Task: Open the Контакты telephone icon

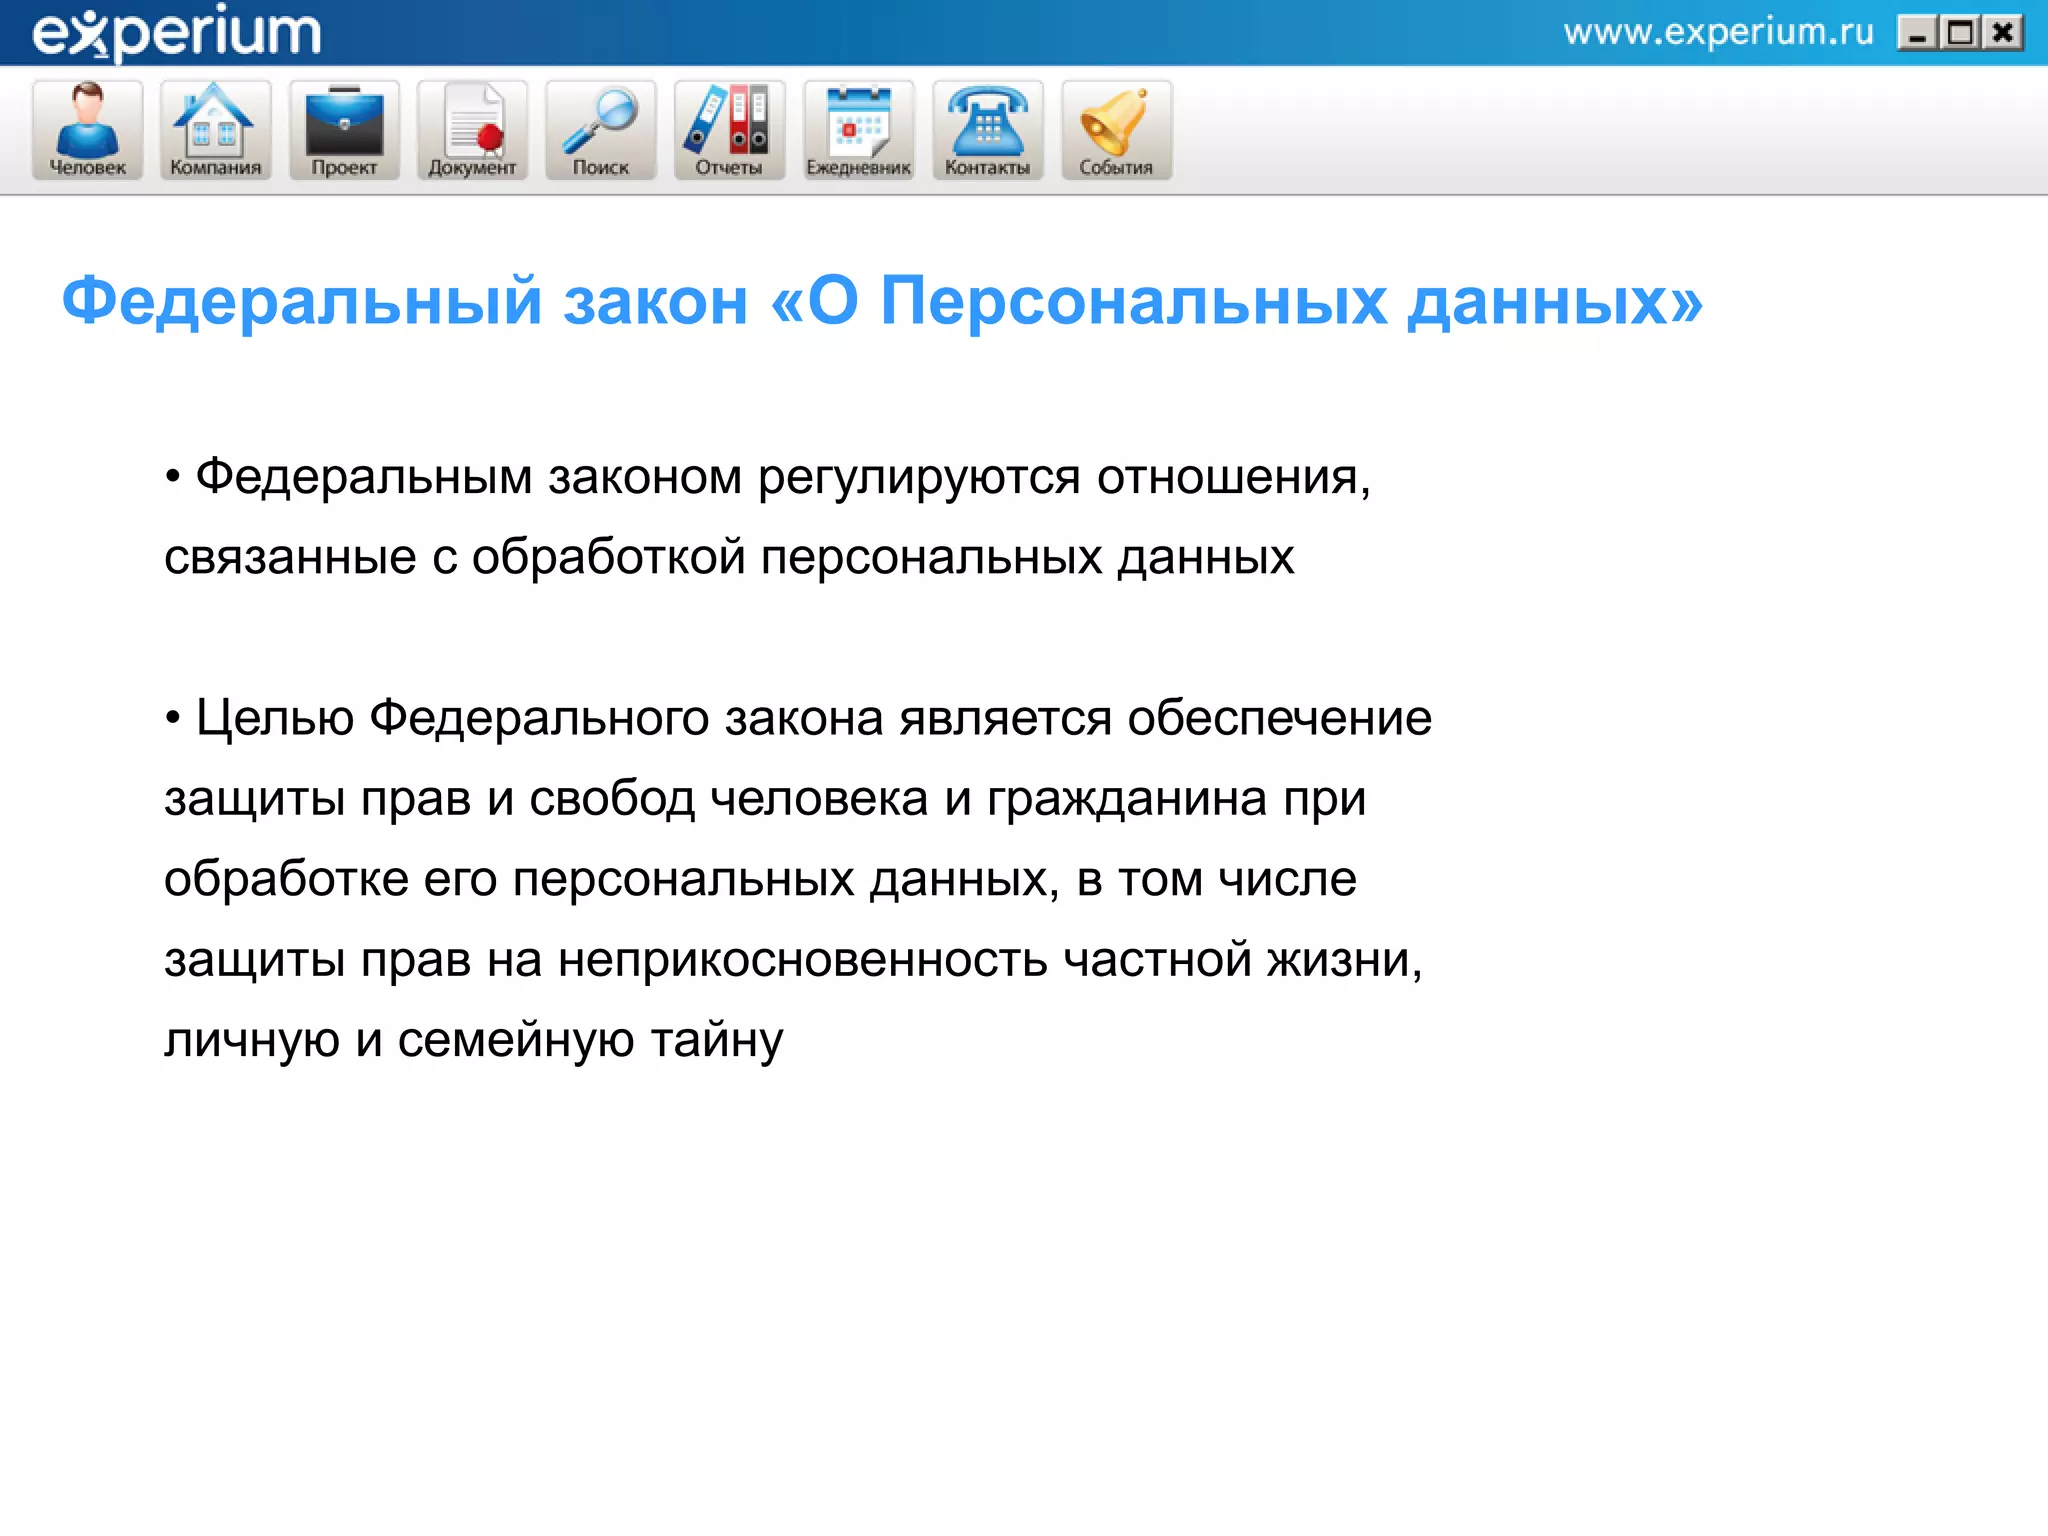Action: coord(987,121)
